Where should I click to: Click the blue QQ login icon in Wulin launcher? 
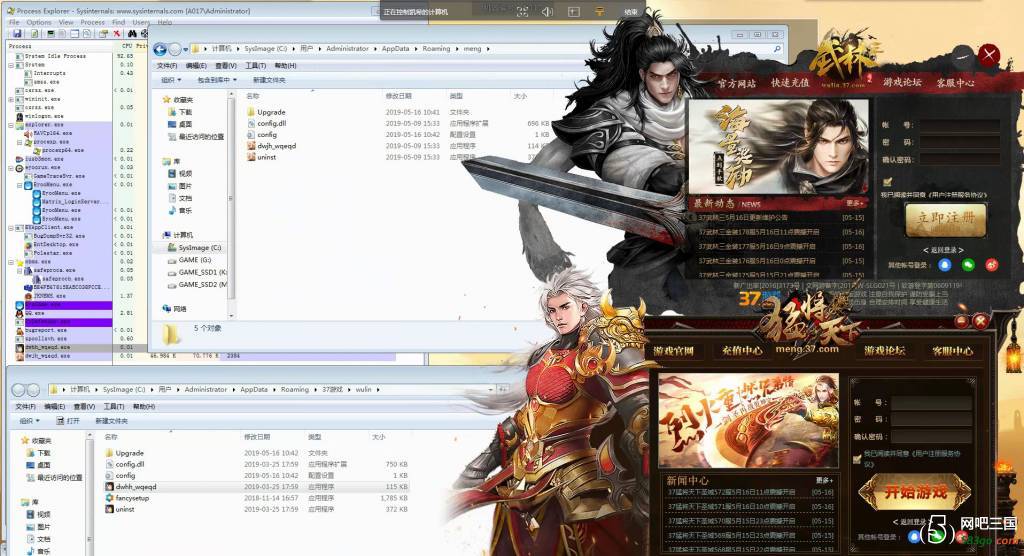(944, 265)
